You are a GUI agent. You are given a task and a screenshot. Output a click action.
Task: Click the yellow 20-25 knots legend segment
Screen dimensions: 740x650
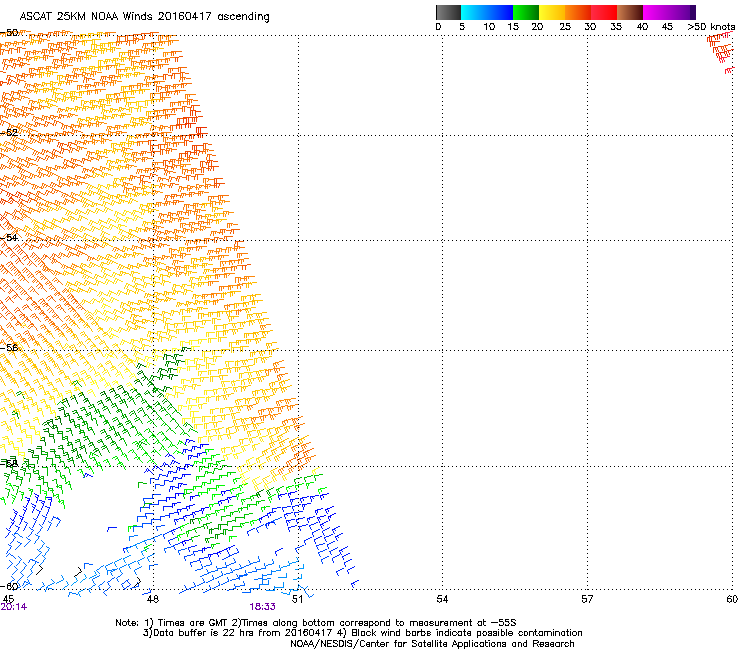tap(552, 12)
